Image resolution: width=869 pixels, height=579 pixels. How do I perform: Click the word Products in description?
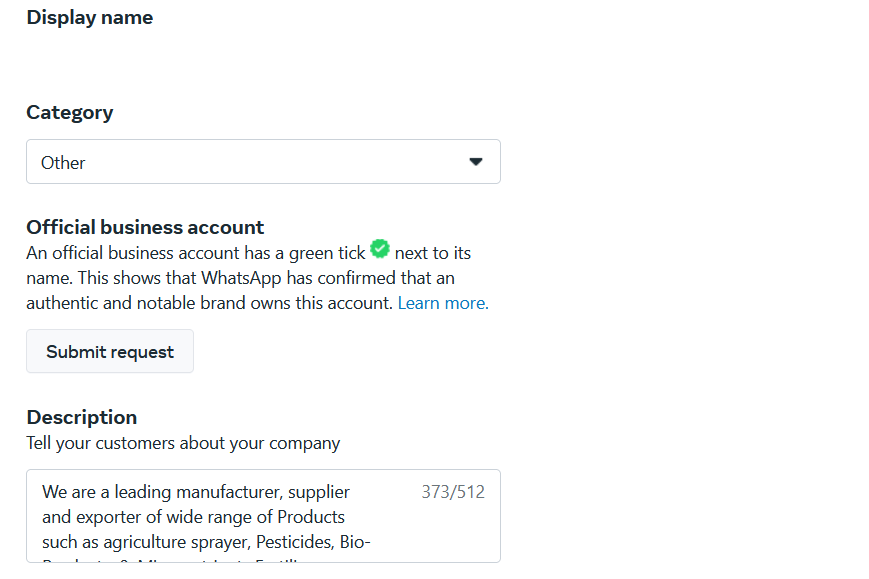(x=311, y=517)
